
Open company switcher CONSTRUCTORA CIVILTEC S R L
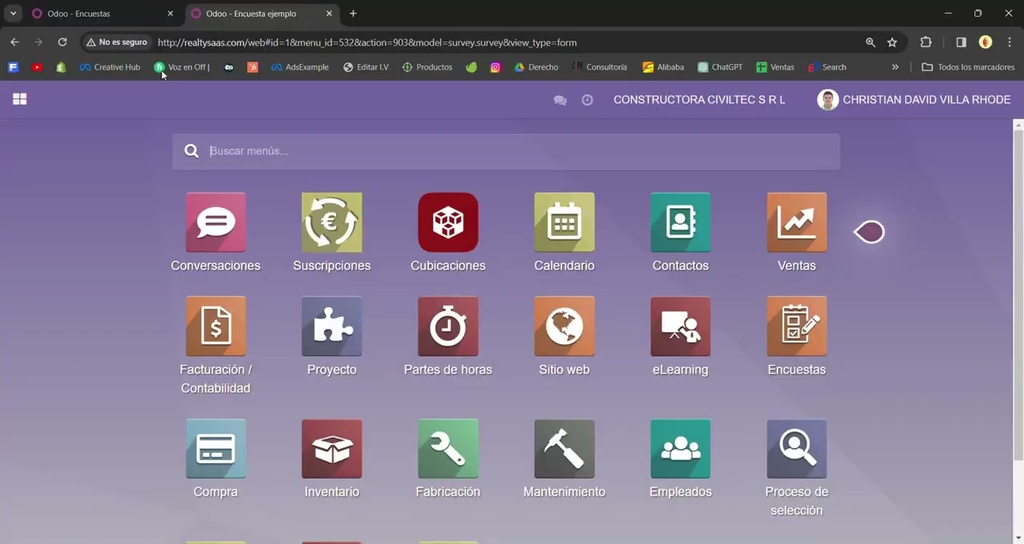pos(699,100)
